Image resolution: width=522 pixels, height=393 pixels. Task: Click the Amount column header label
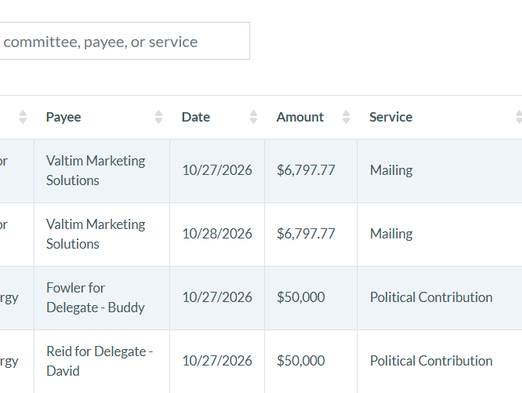click(x=300, y=117)
